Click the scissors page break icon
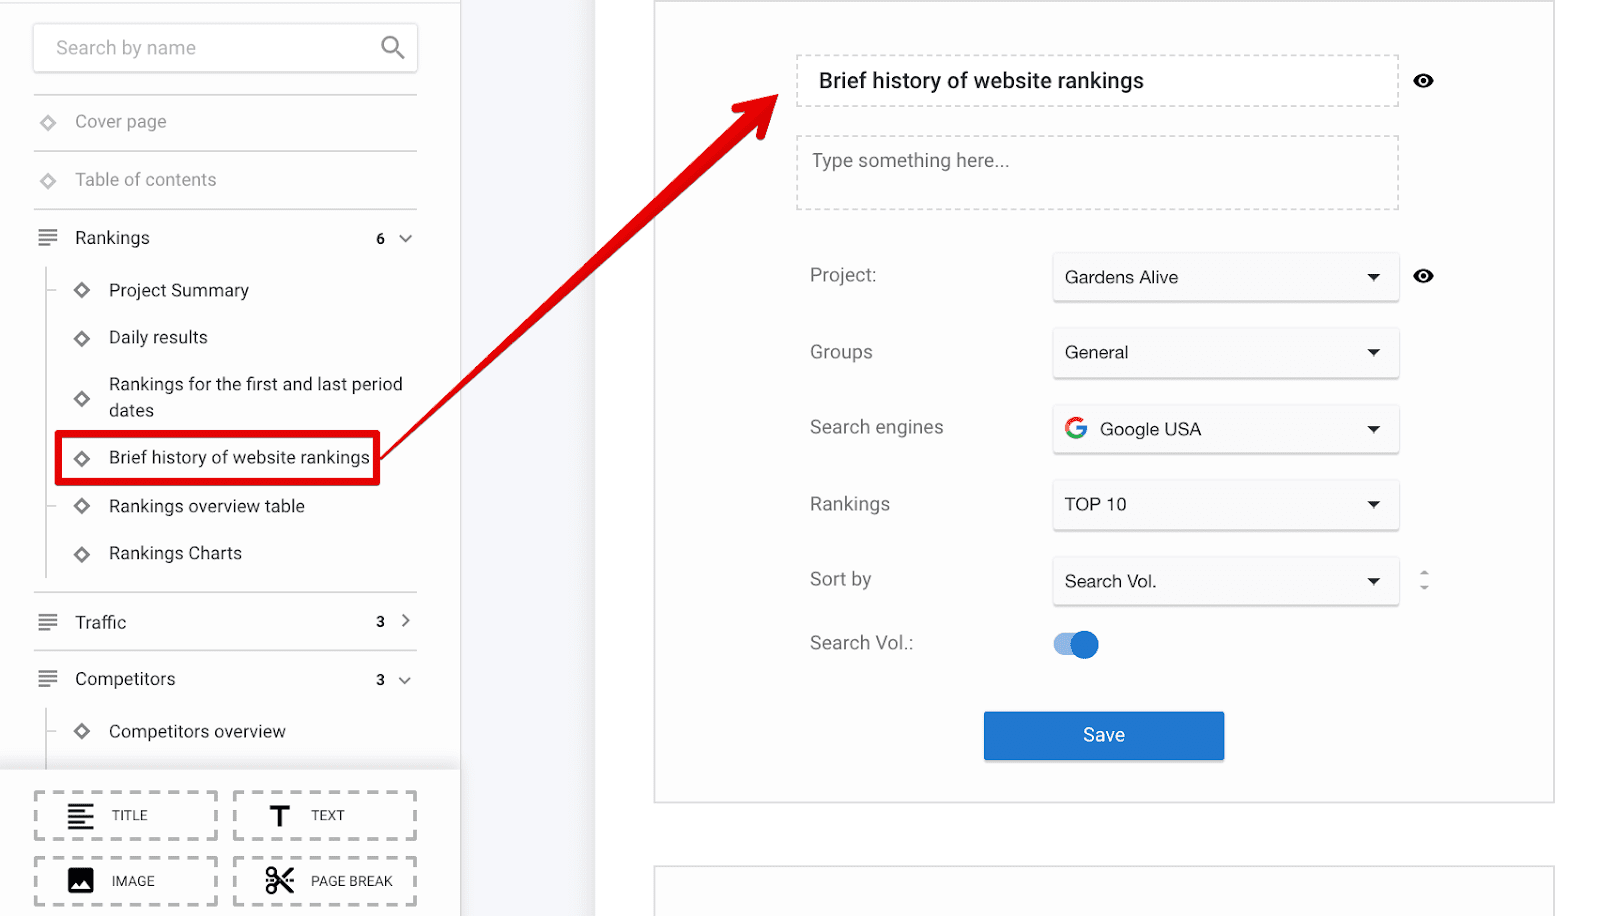This screenshot has height=916, width=1600. 280,880
